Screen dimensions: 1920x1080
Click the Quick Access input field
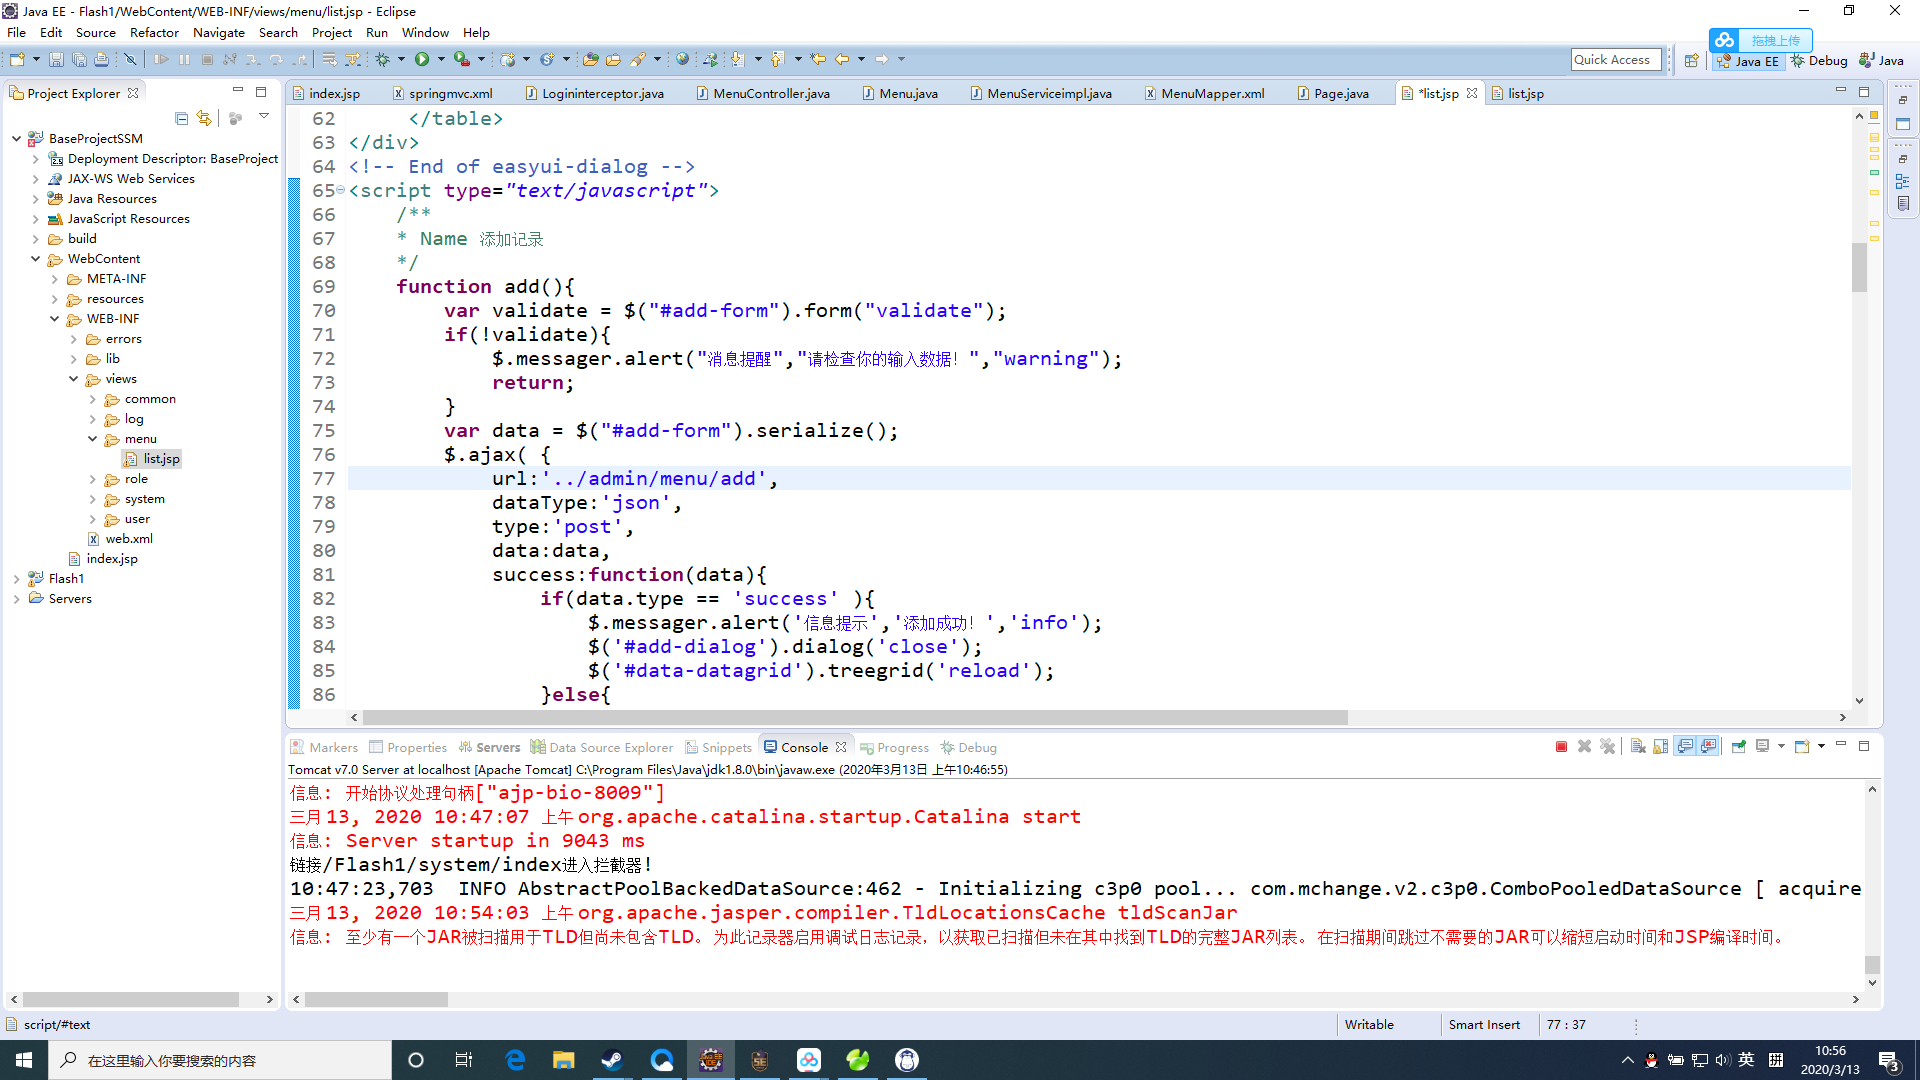[1616, 60]
